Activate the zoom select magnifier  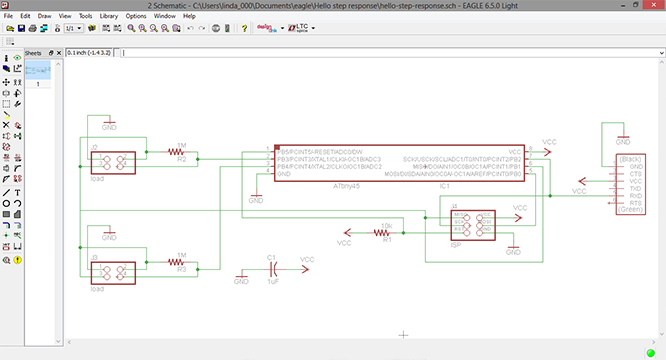click(x=176, y=28)
